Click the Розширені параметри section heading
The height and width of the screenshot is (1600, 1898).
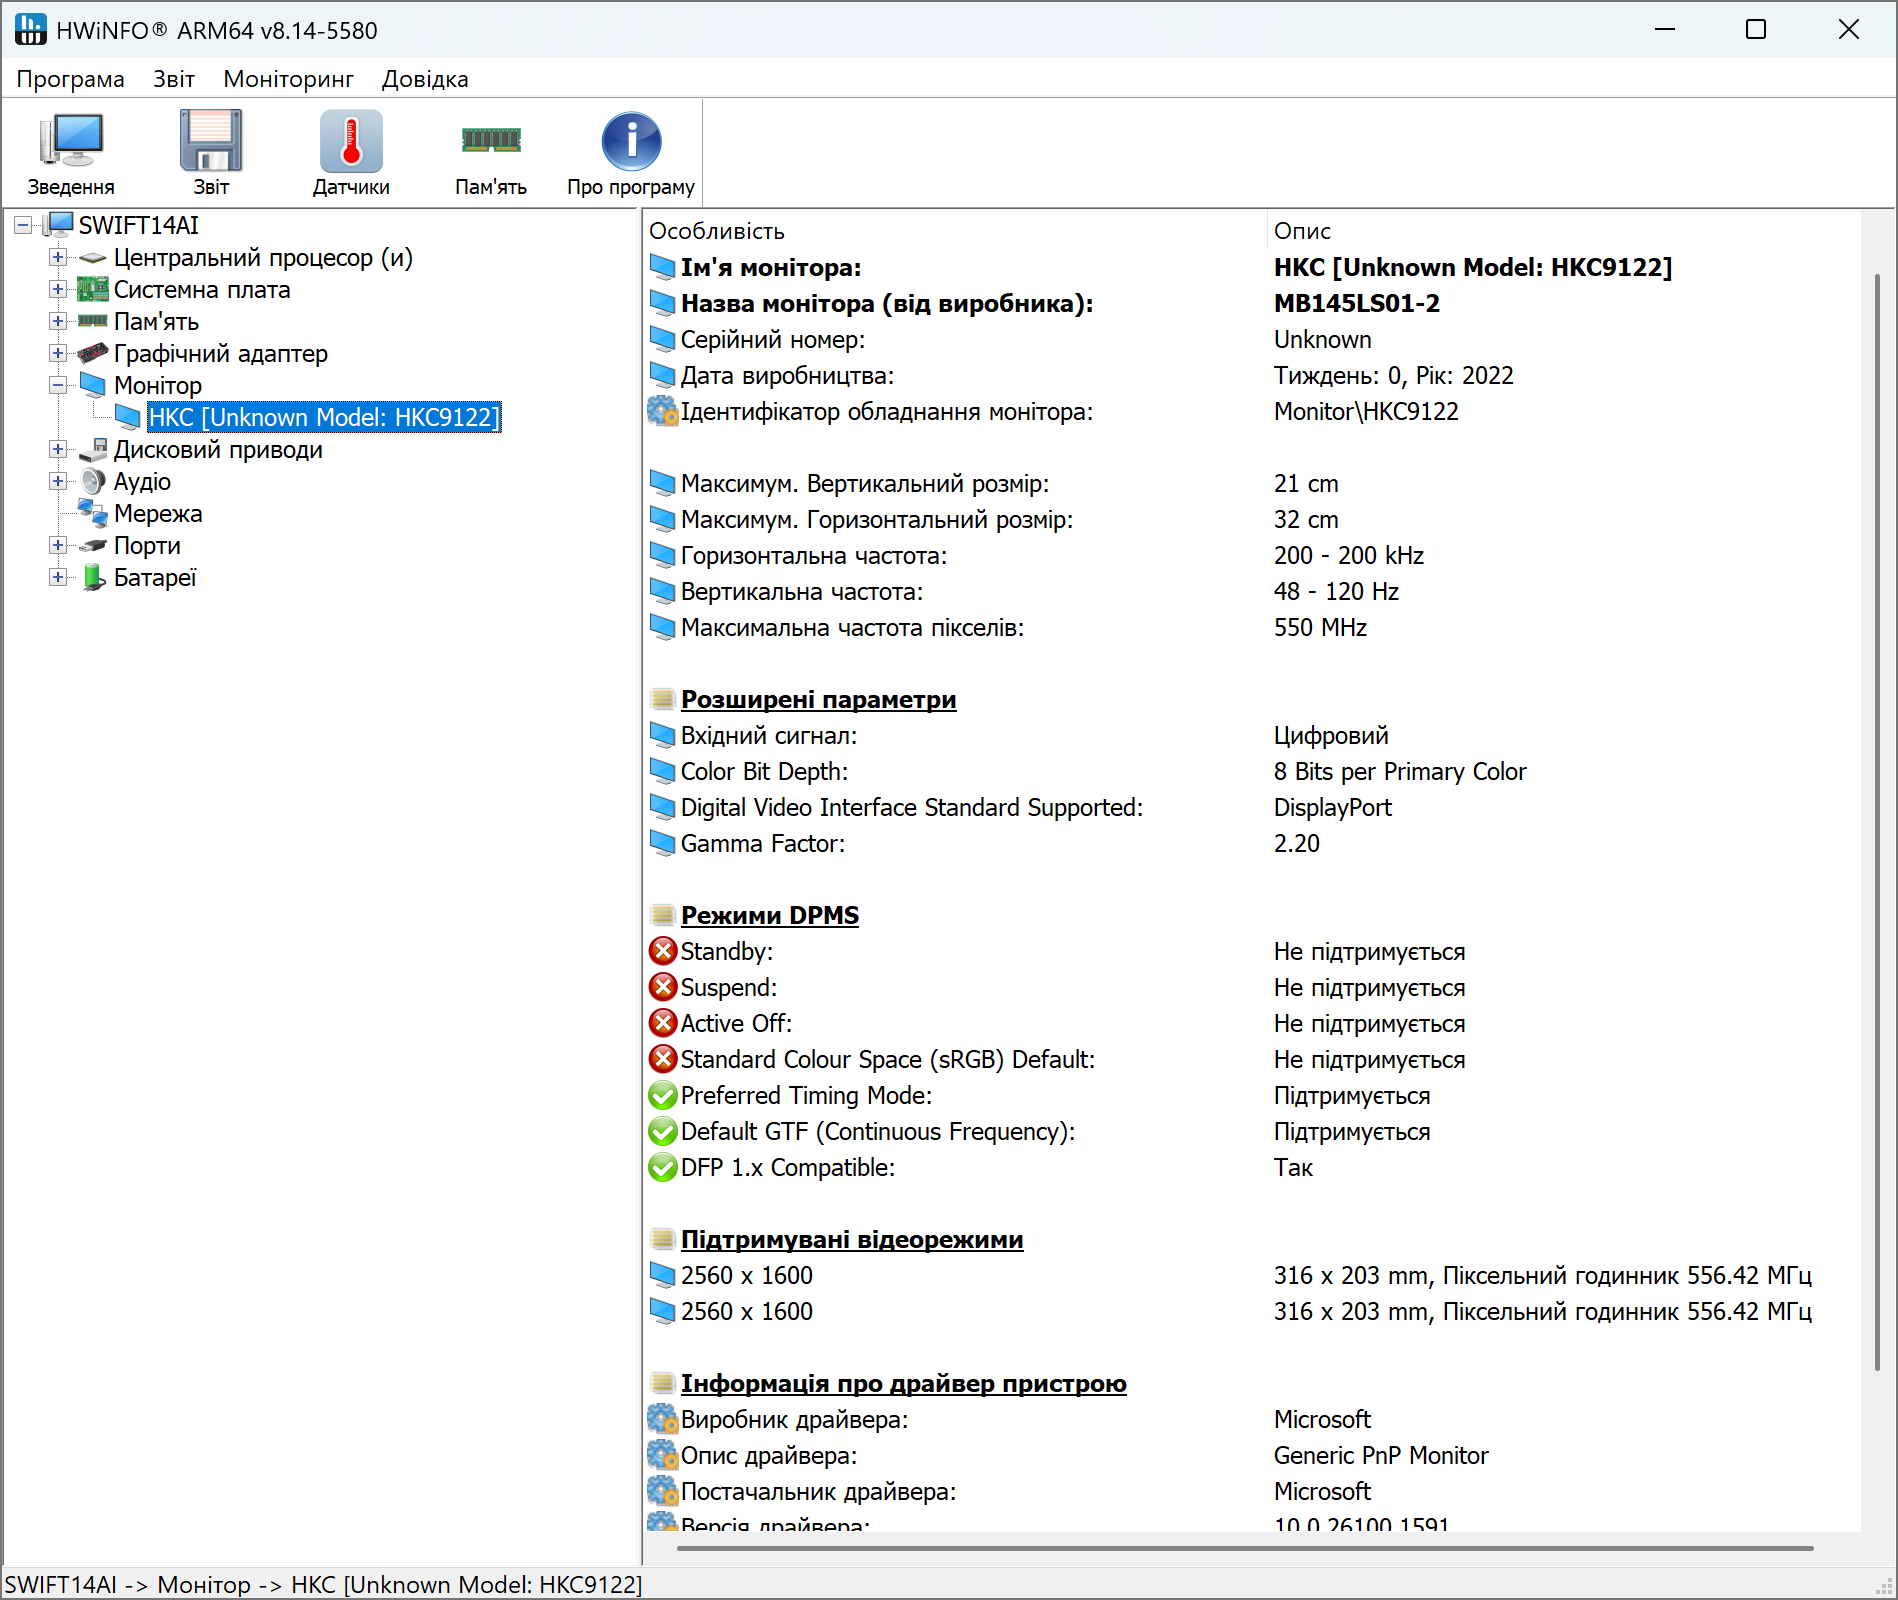click(818, 699)
